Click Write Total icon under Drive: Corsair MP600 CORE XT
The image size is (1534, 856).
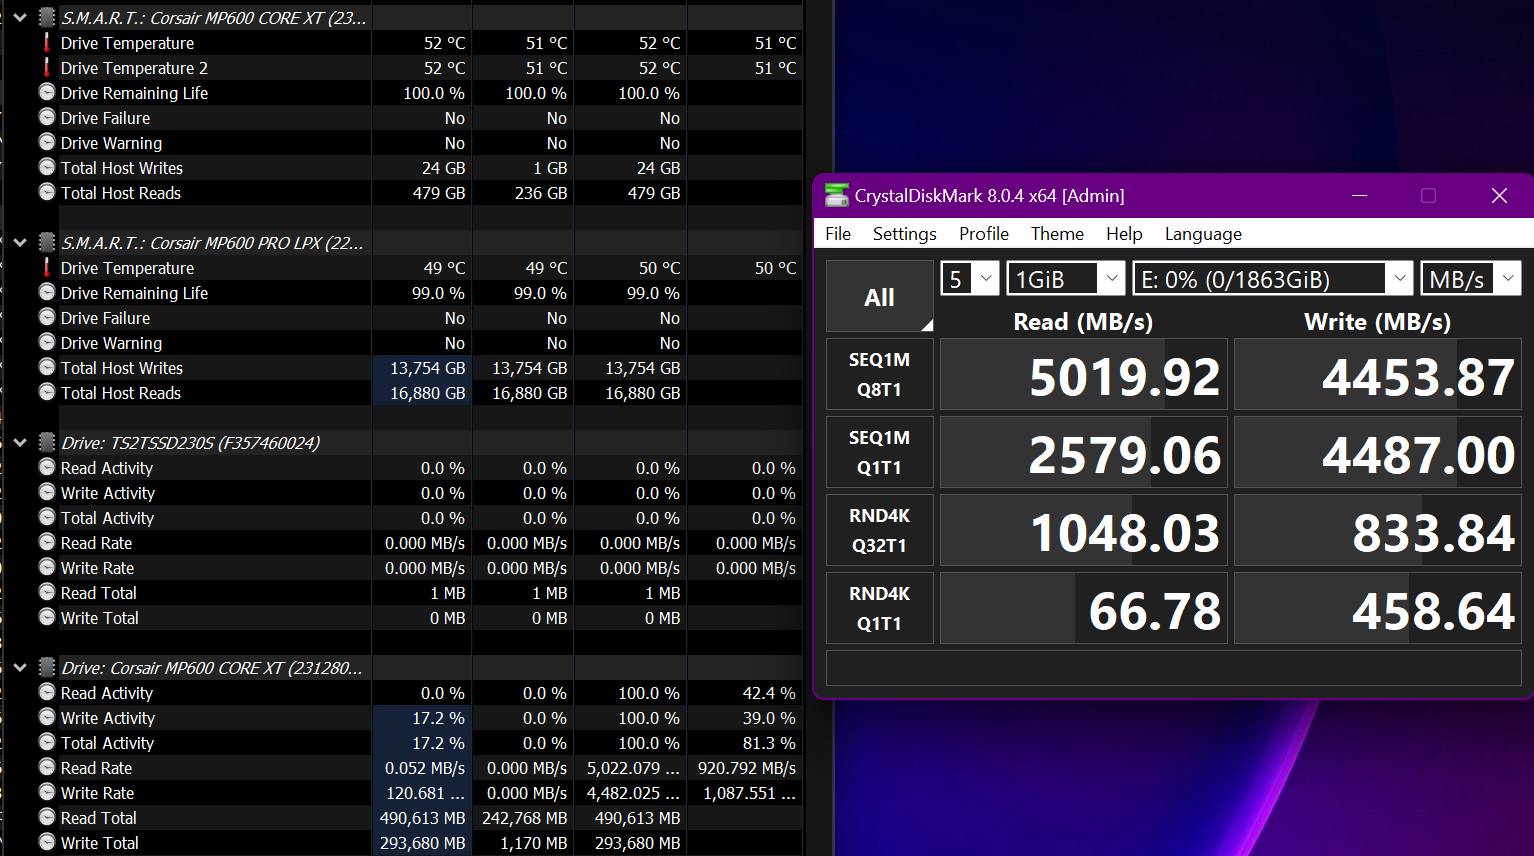(47, 842)
